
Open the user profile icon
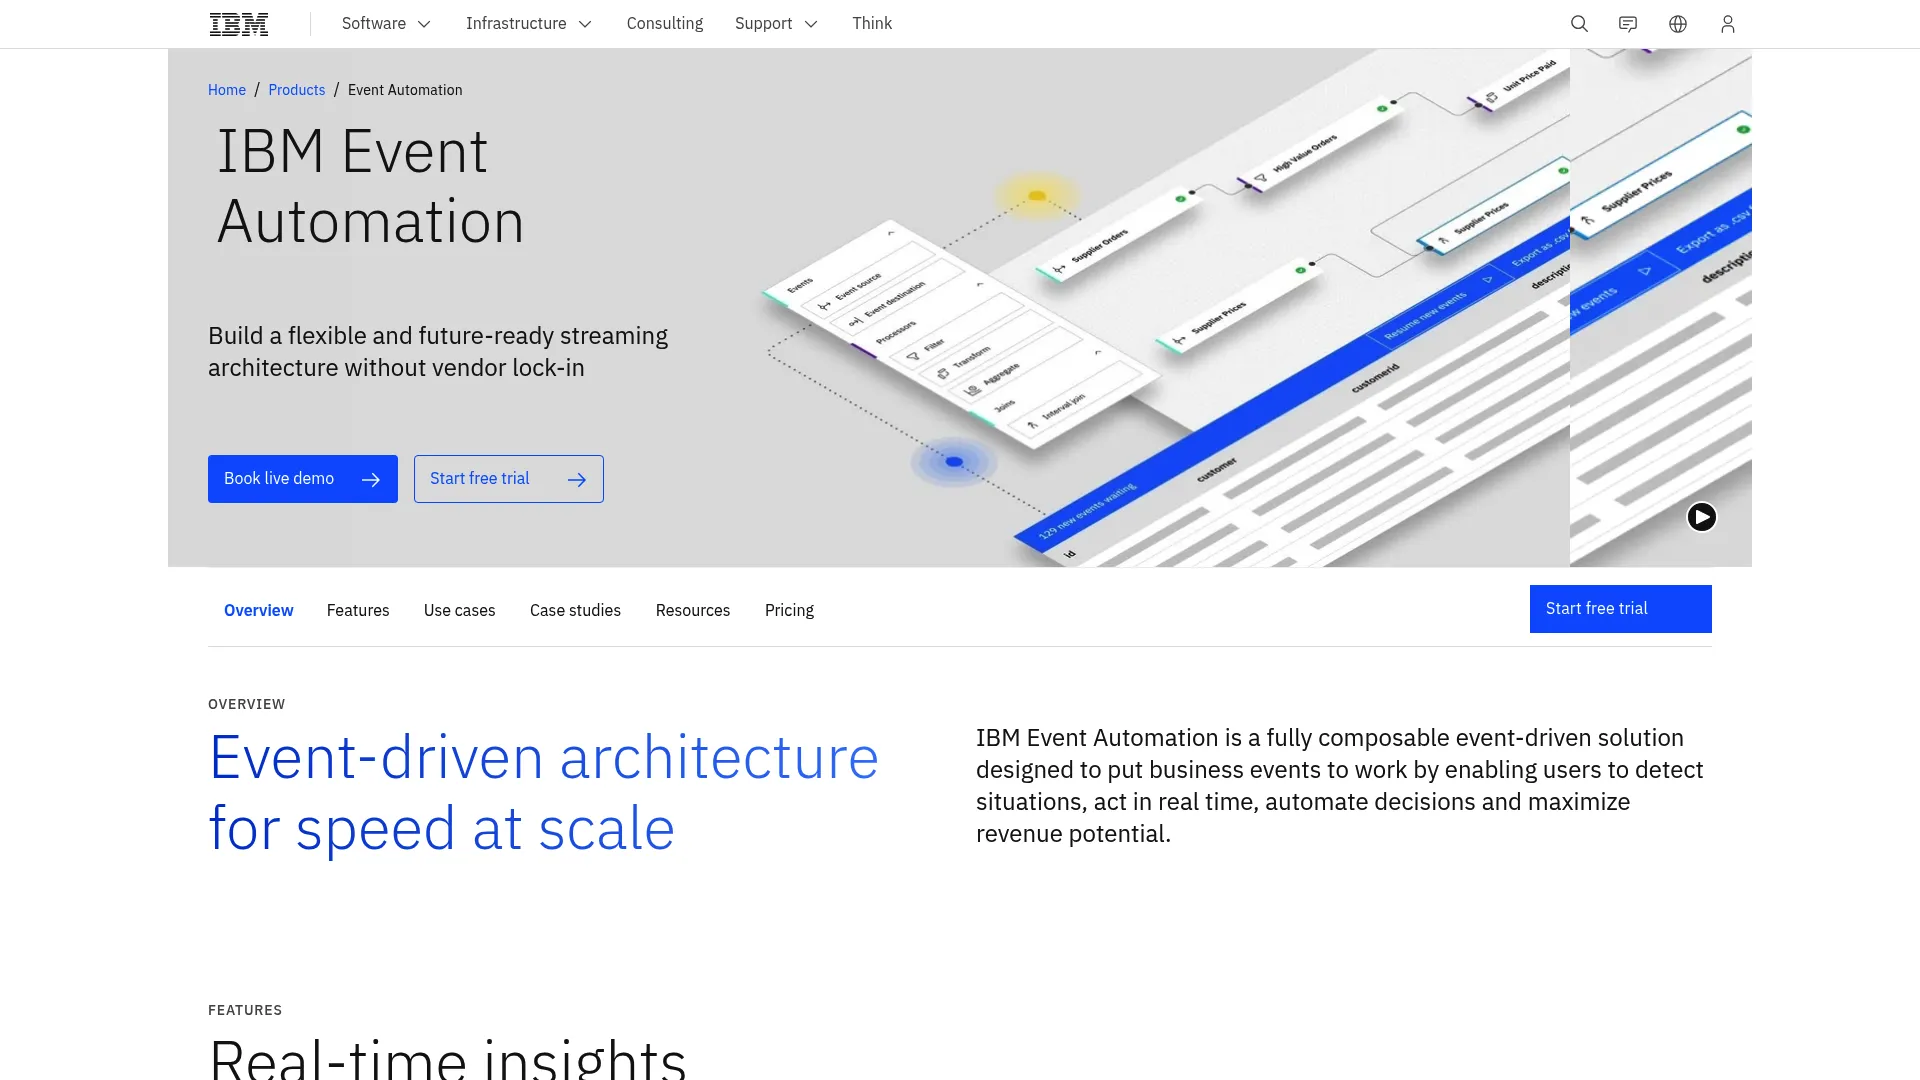[1728, 24]
